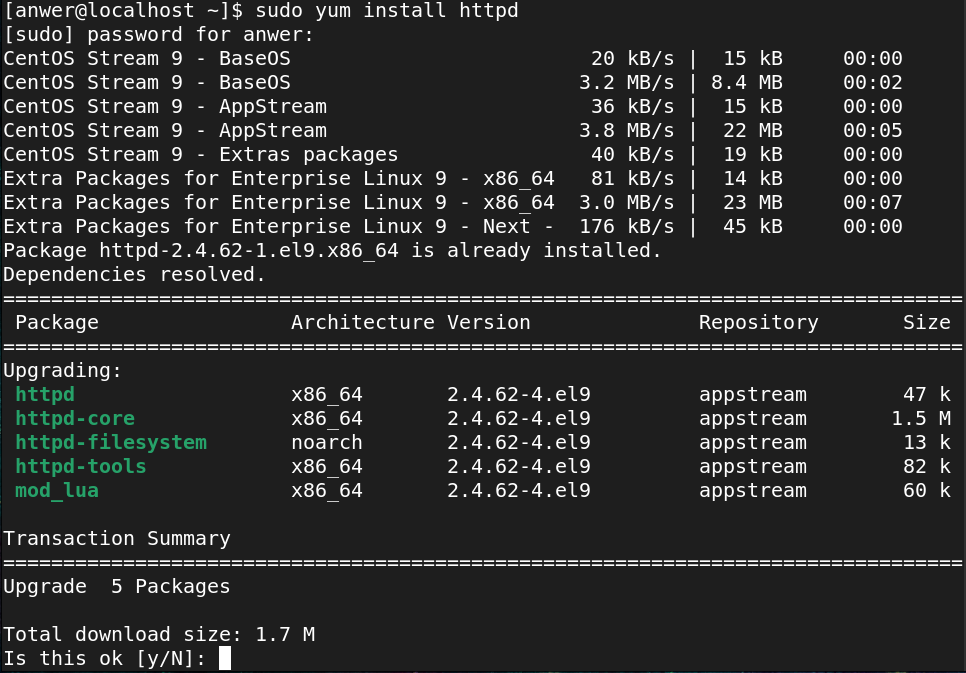Click the 'Enterprise Linux 9 - Next' line
966x673 pixels.
pyautogui.click(x=453, y=227)
